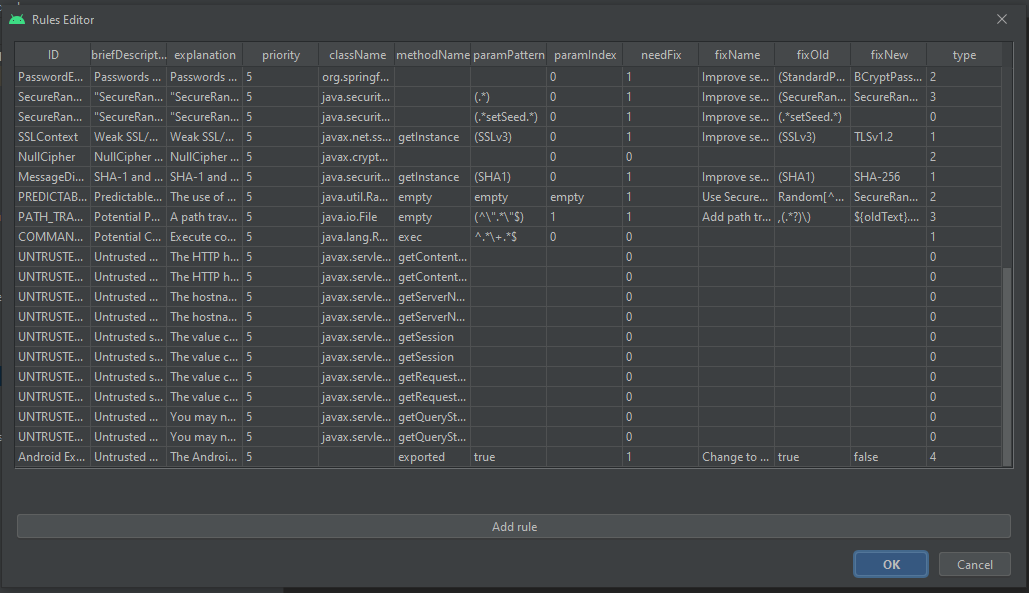Click the 'org.springf...' className cell
Viewport: 1029px width, 593px height.
coord(357,77)
